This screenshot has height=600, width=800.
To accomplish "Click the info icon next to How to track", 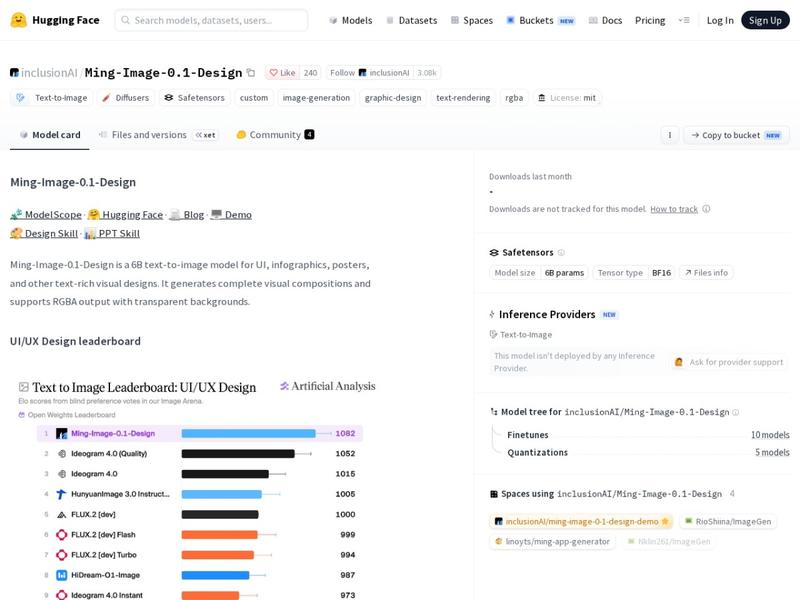I will point(706,209).
